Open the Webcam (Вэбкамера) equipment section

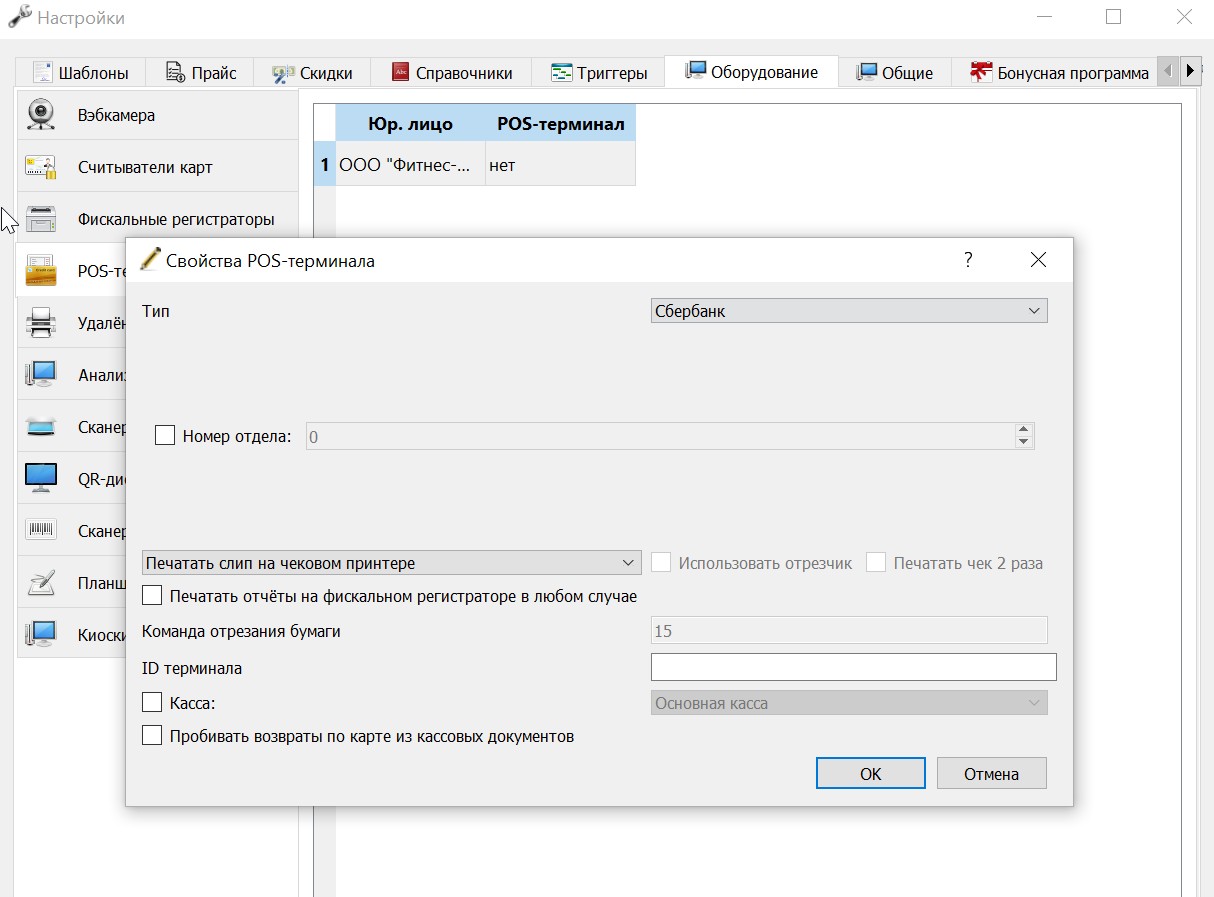pos(157,115)
